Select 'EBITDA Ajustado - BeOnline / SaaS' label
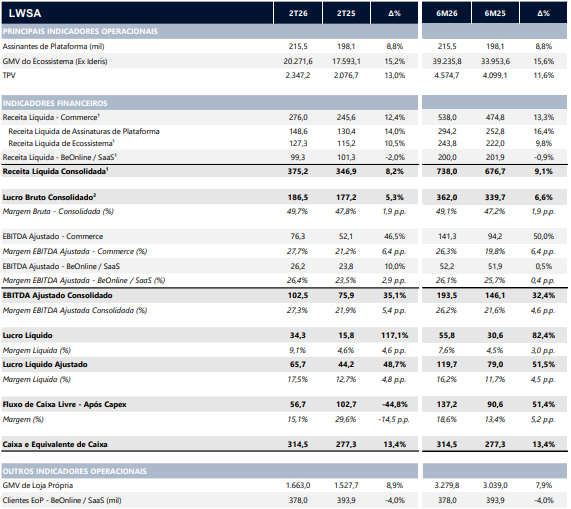 (x=61, y=267)
